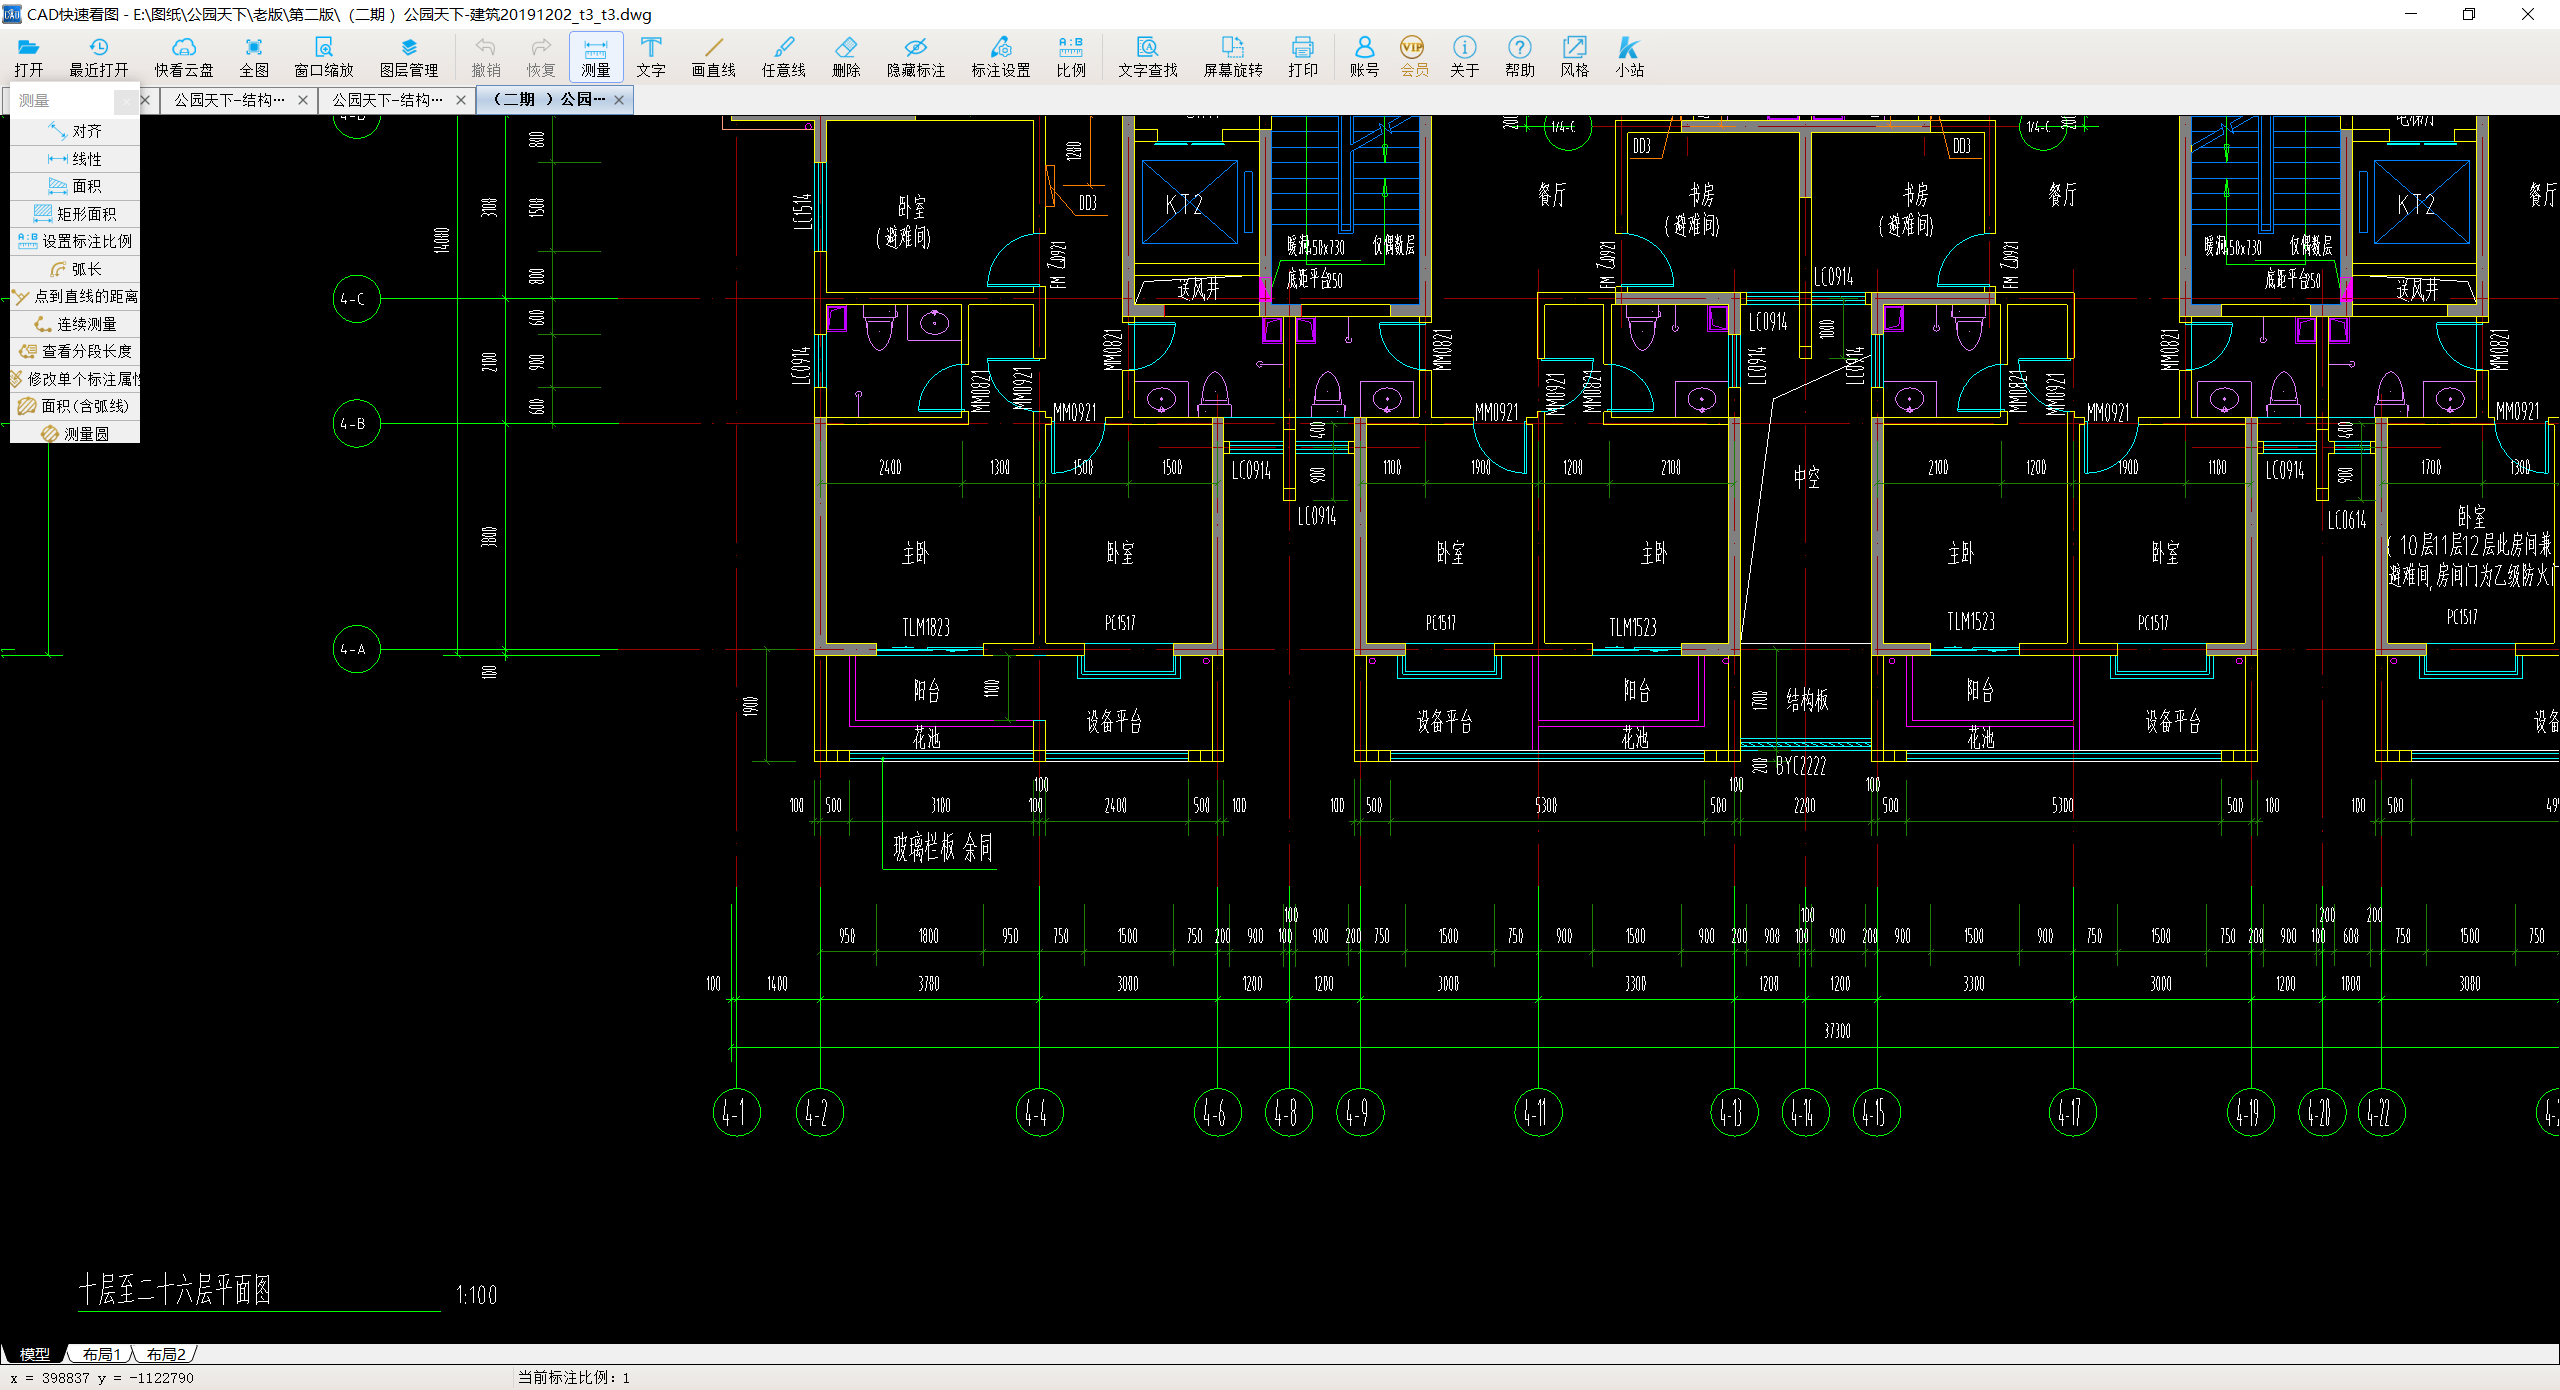Open the 账号 account icon

point(1364,57)
